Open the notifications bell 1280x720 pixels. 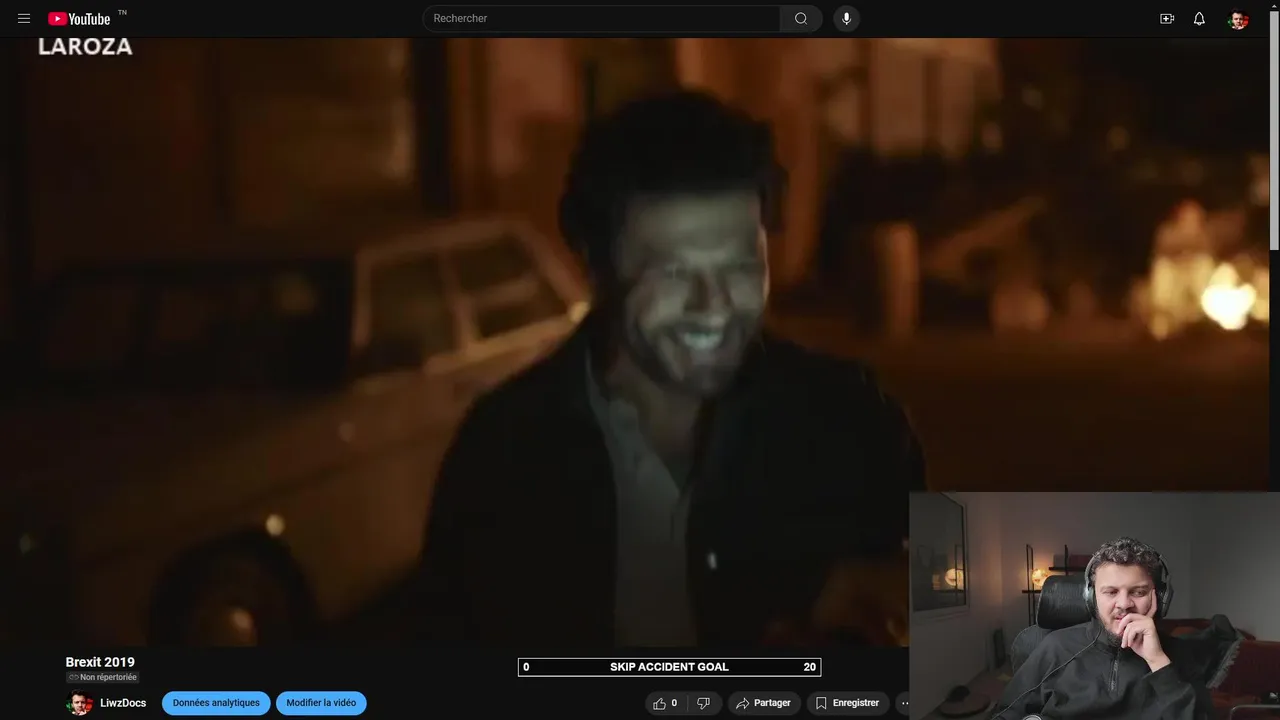[1199, 18]
